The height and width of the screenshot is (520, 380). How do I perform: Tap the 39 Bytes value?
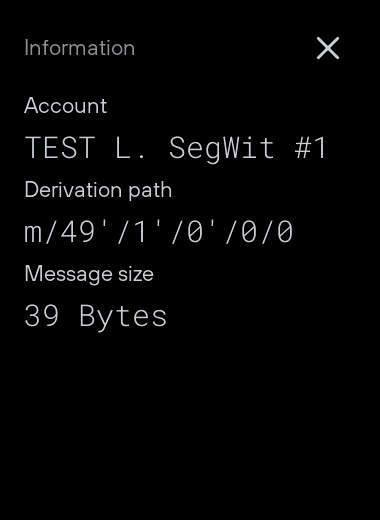(x=96, y=316)
